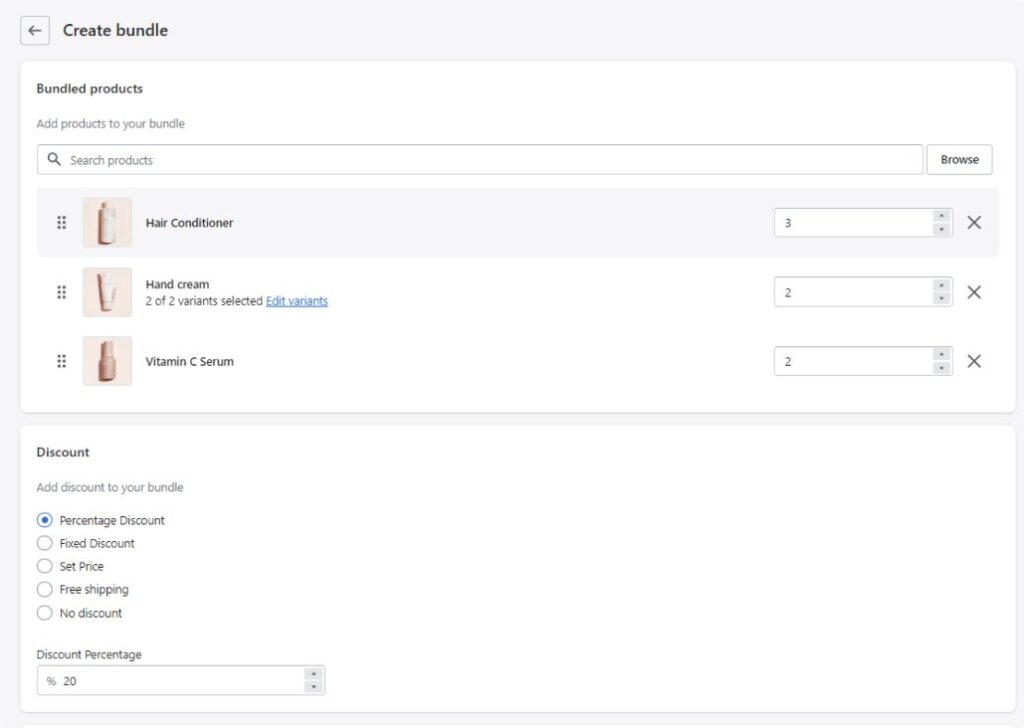Increase Vitamin C Serum quantity by one

[x=941, y=354]
